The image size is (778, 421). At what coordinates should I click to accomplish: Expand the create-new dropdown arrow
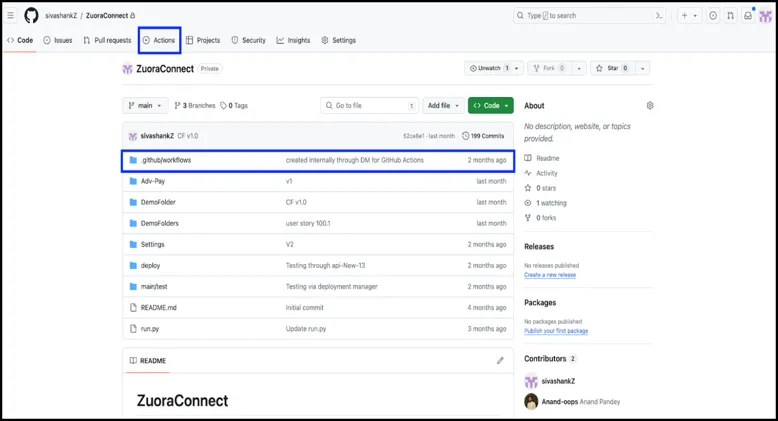pos(695,15)
